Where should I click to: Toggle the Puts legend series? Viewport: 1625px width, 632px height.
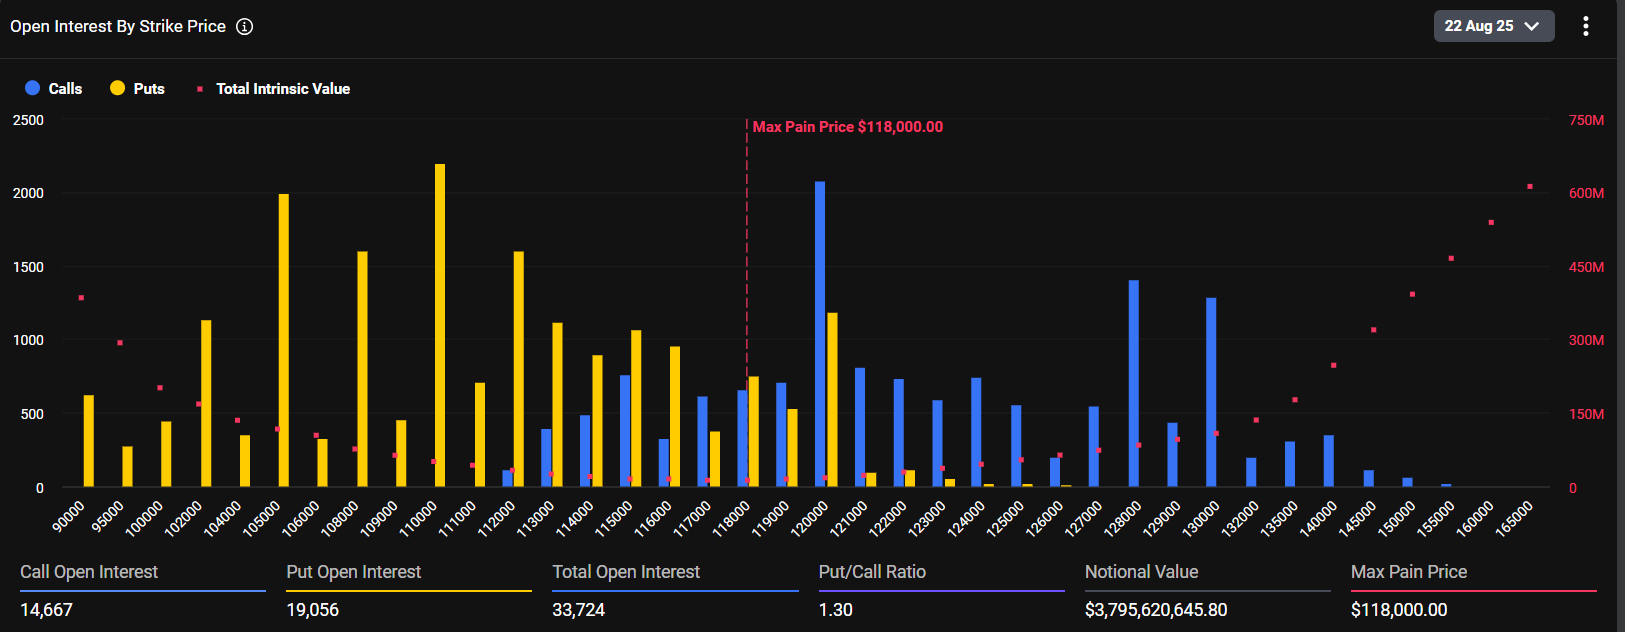(x=148, y=89)
